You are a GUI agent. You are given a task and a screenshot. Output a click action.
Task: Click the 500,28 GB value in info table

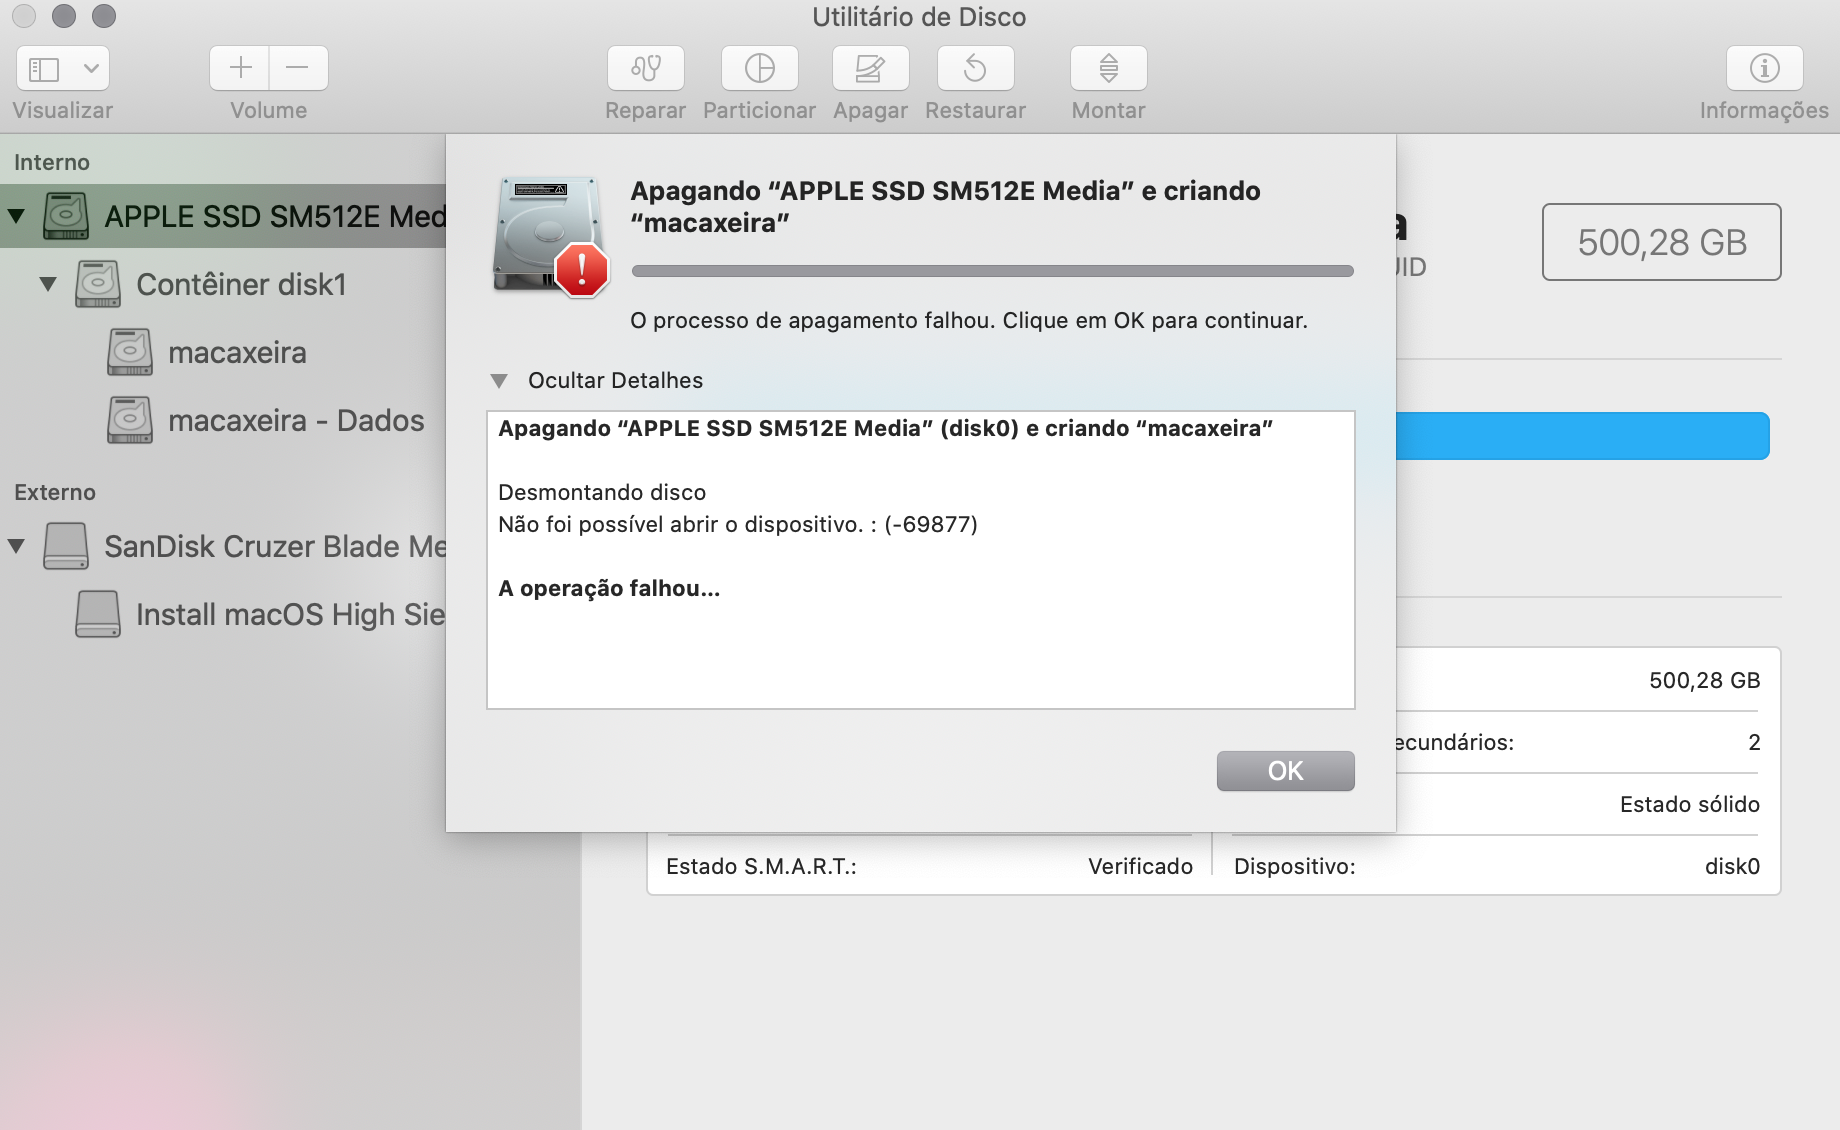(x=1705, y=680)
